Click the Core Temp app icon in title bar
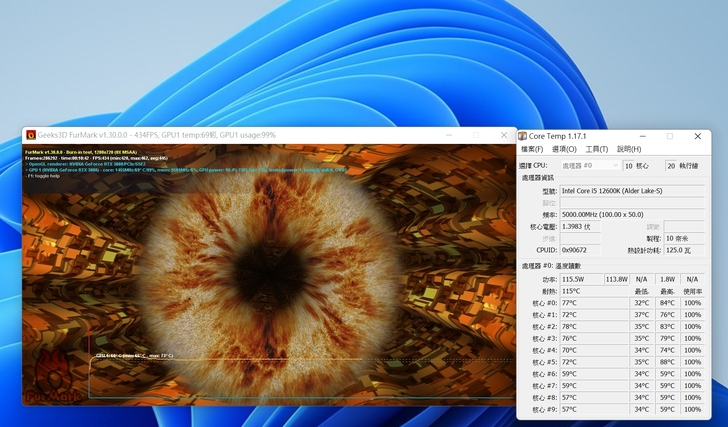 [x=522, y=135]
